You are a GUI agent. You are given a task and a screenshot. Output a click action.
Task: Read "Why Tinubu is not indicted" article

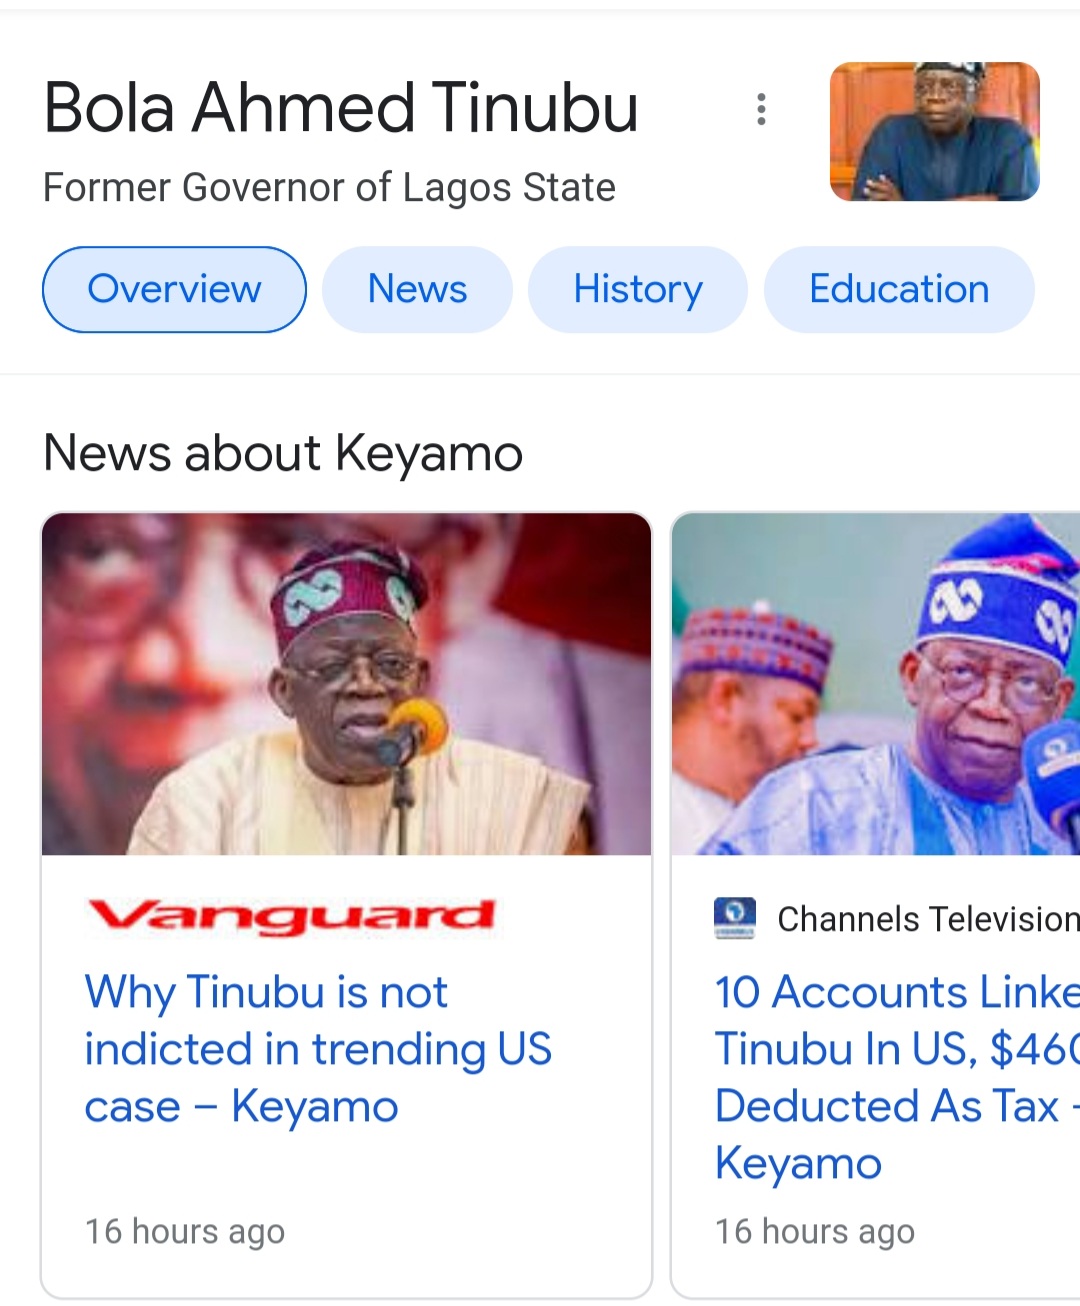318,1049
